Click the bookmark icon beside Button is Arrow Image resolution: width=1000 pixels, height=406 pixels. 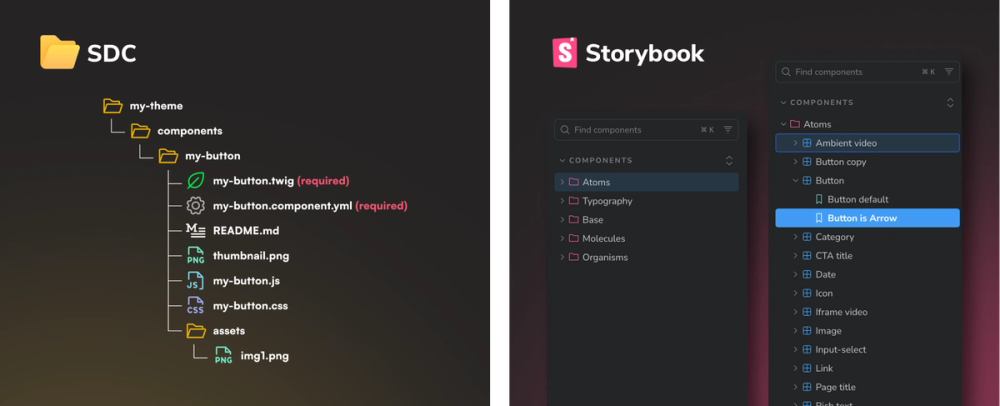pyautogui.click(x=819, y=218)
